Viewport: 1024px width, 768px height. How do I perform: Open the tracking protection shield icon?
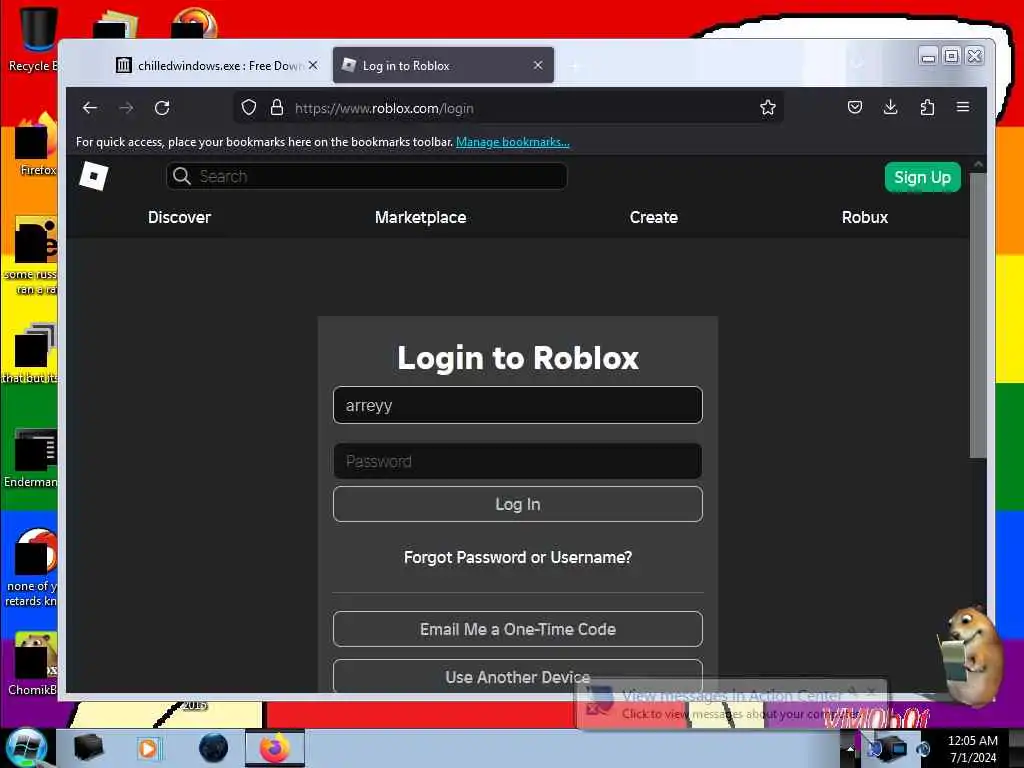248,108
